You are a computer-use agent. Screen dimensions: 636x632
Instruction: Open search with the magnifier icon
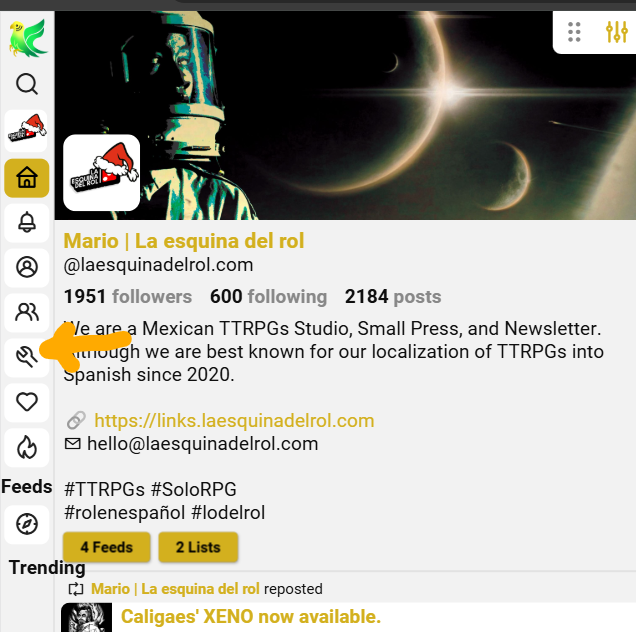pos(27,84)
